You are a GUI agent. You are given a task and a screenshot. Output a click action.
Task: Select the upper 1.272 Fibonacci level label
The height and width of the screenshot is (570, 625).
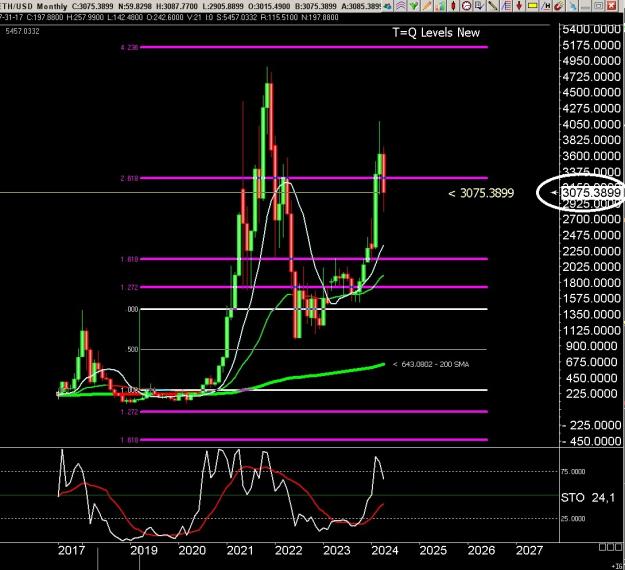[x=130, y=287]
